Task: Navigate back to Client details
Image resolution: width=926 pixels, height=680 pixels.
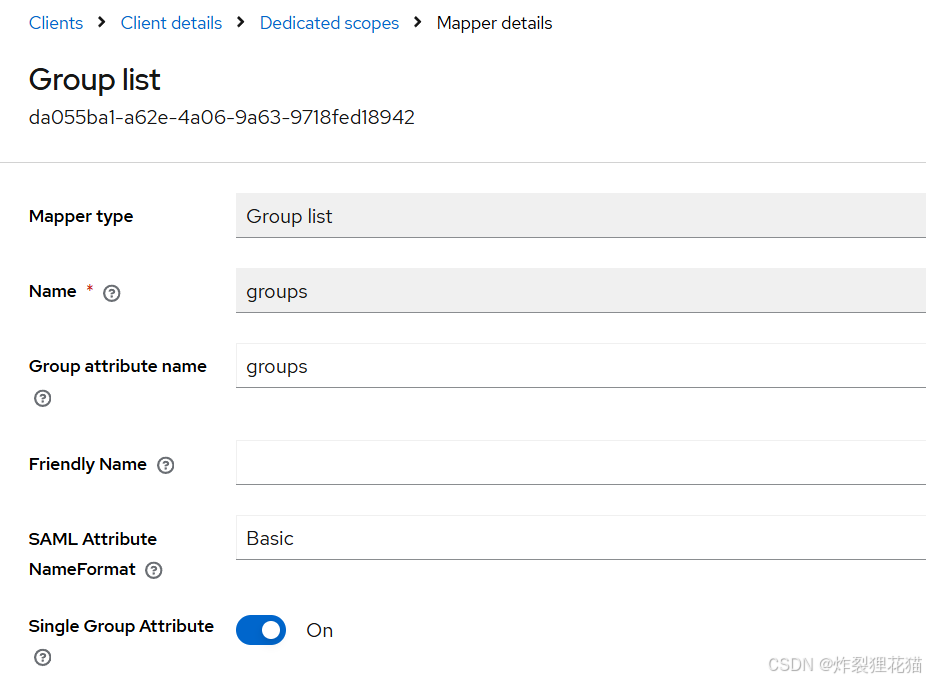Action: pos(171,23)
